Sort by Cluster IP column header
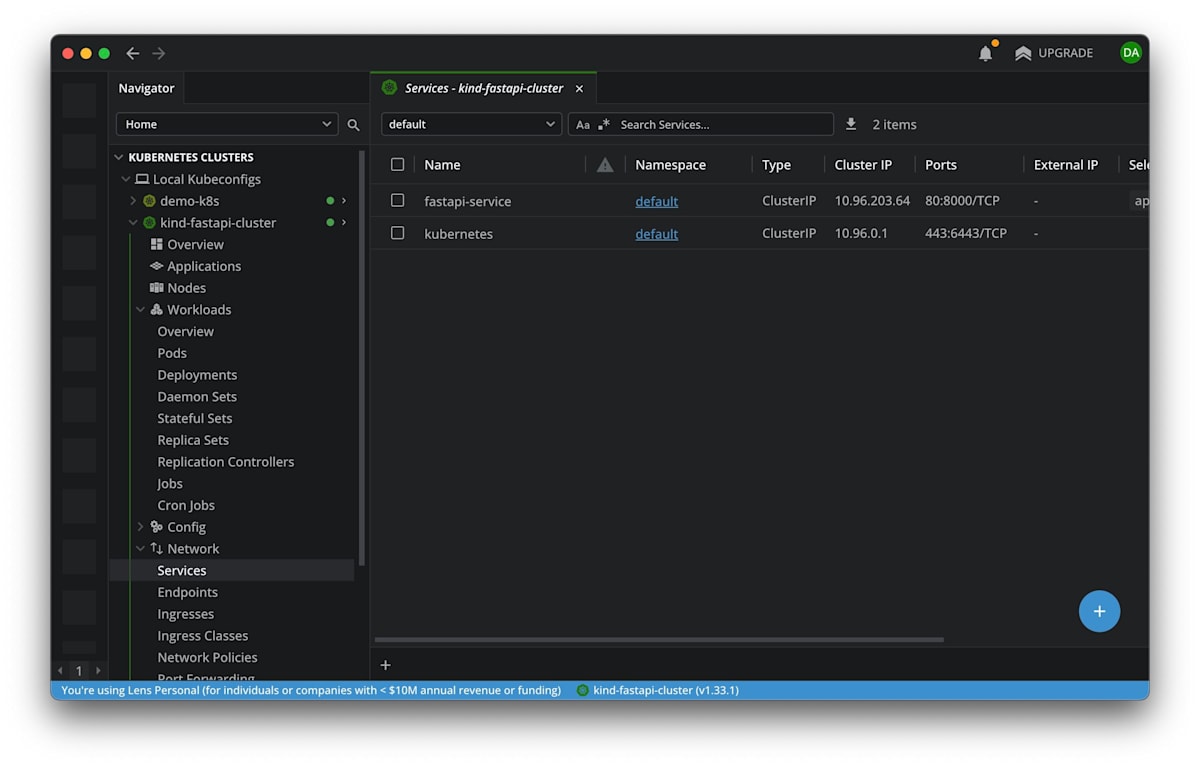 pos(863,165)
